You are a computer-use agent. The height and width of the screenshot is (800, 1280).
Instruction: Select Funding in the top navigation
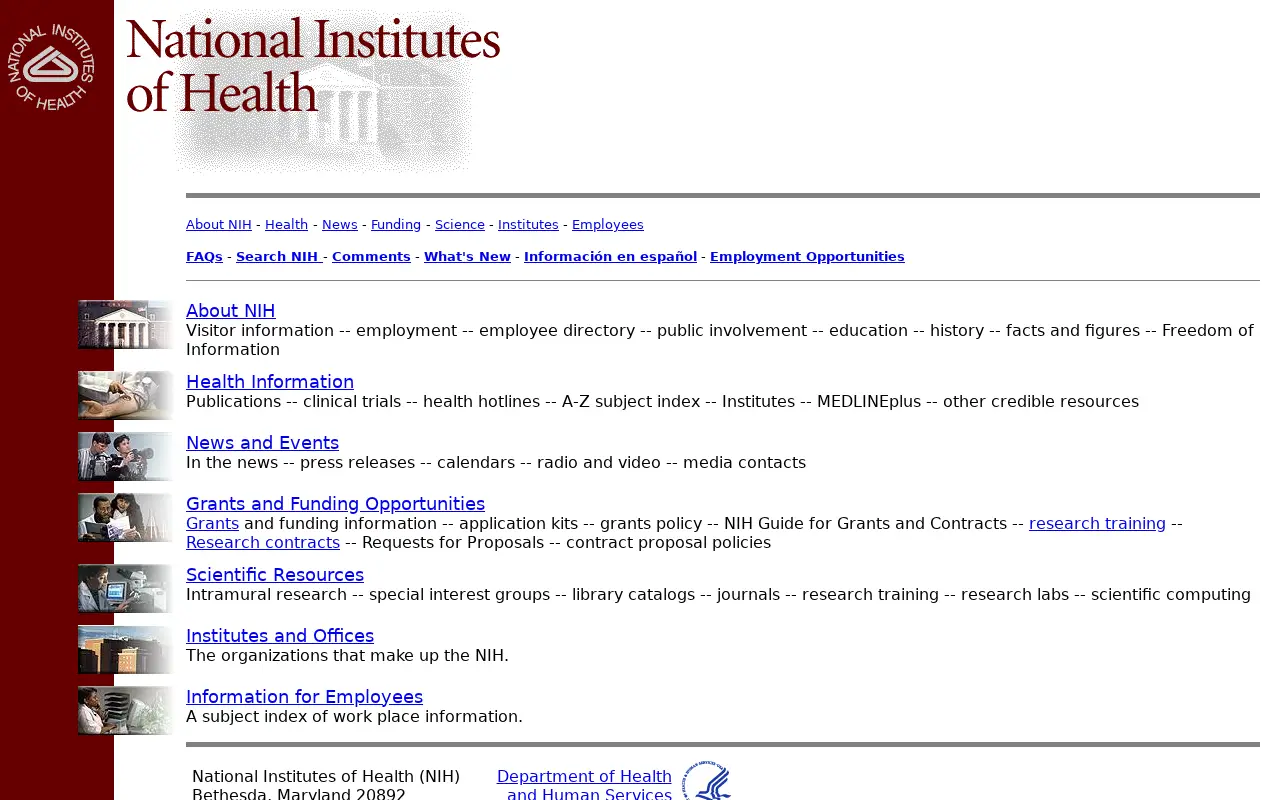[396, 225]
